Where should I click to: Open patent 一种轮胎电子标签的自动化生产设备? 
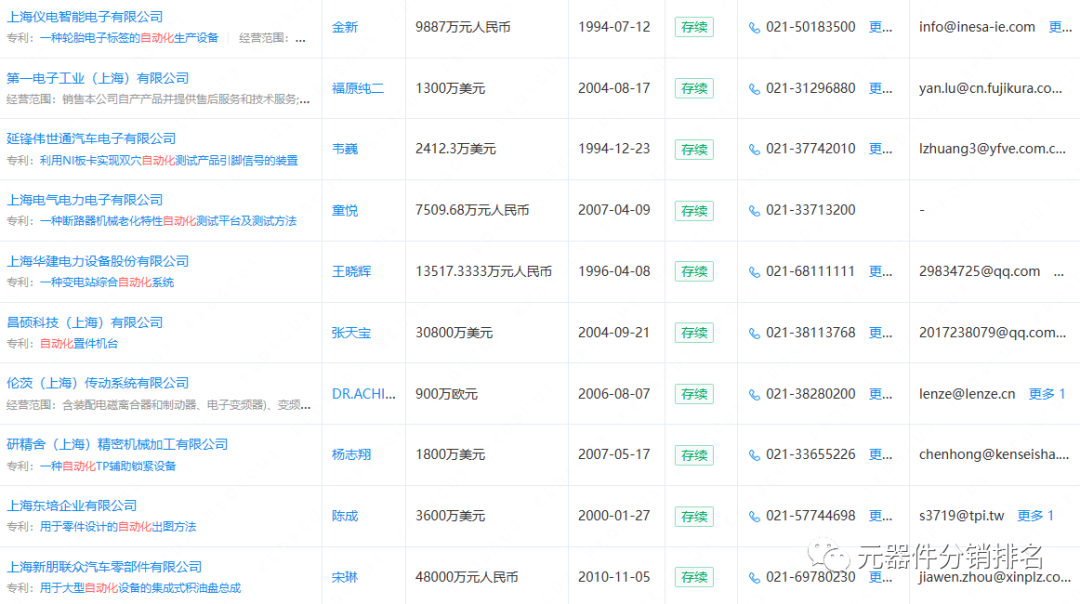click(129, 38)
